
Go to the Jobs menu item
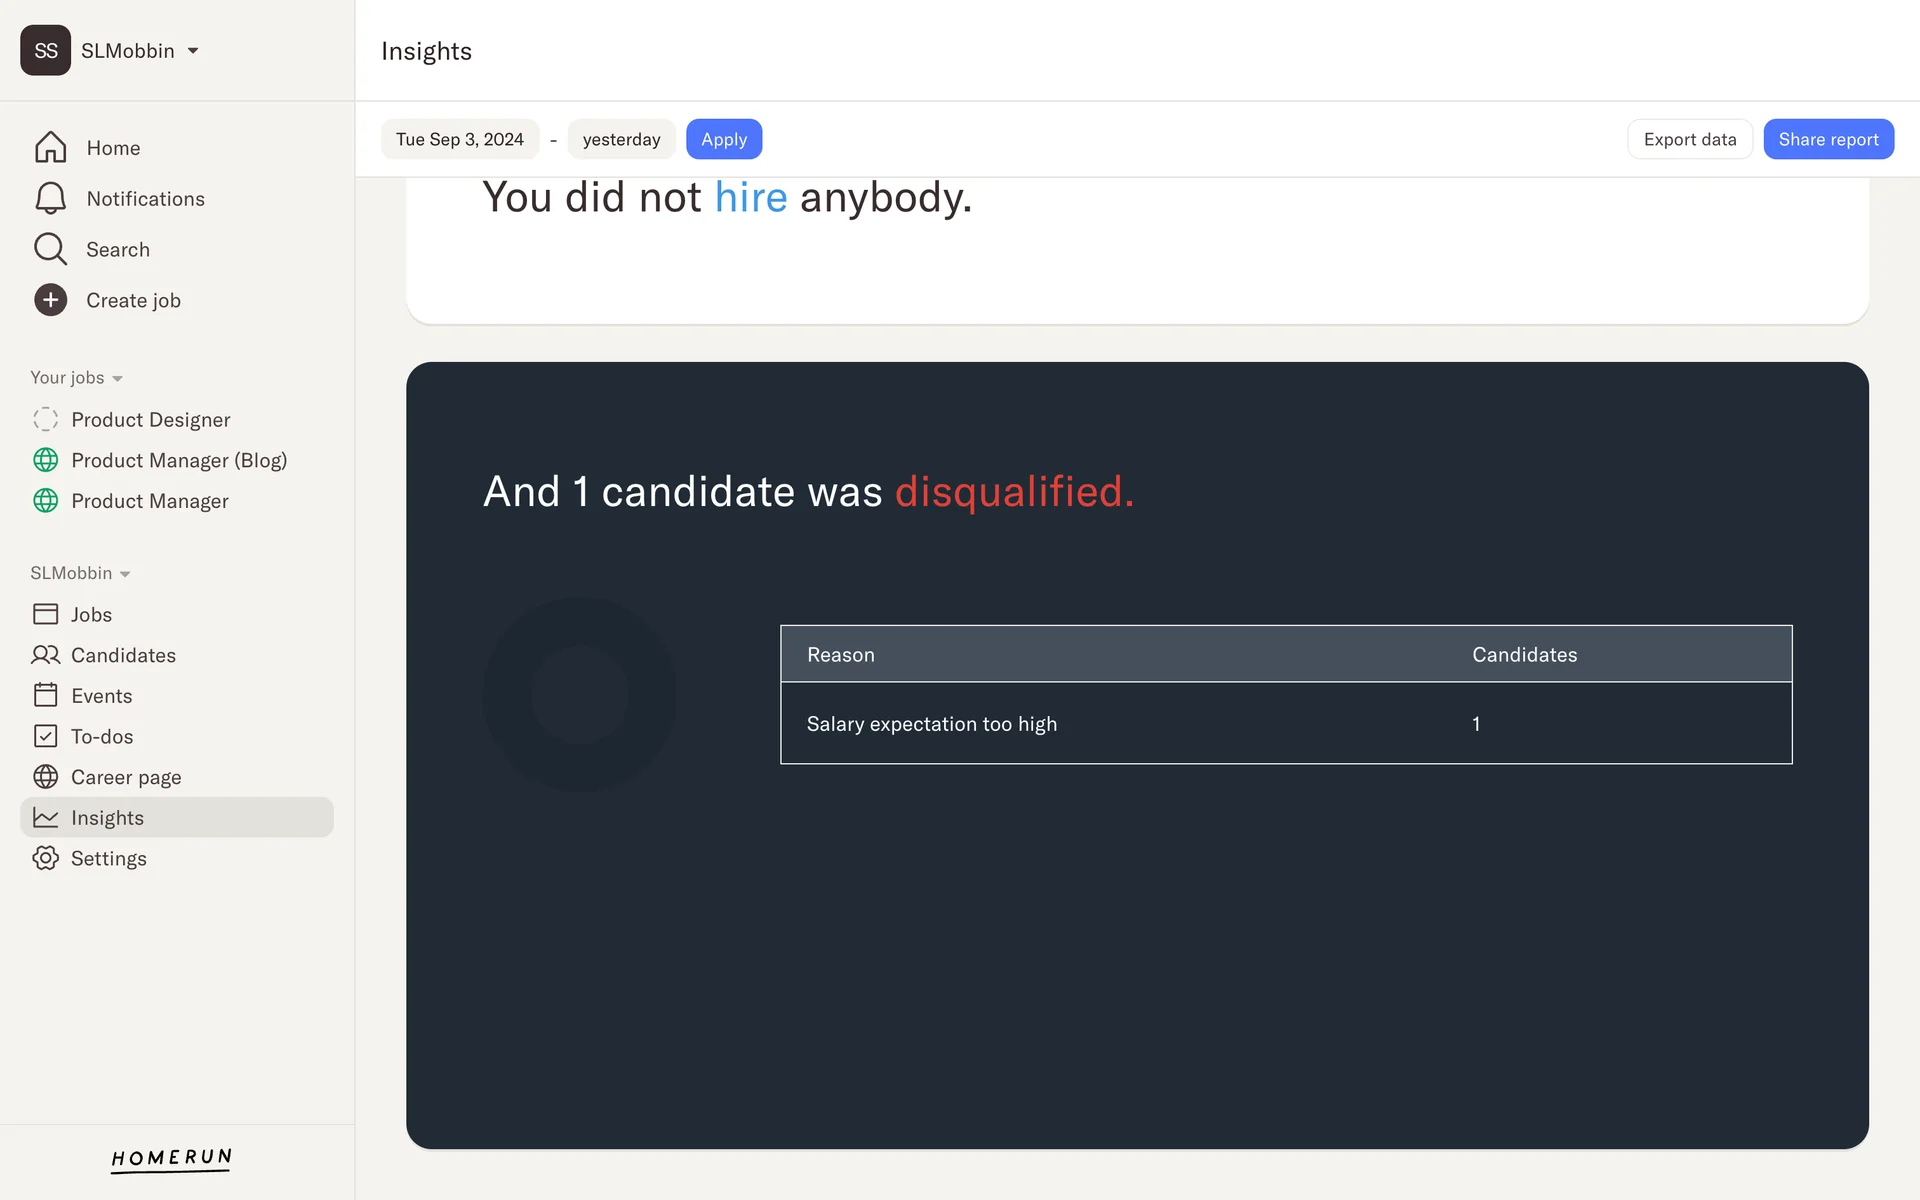pos(91,614)
